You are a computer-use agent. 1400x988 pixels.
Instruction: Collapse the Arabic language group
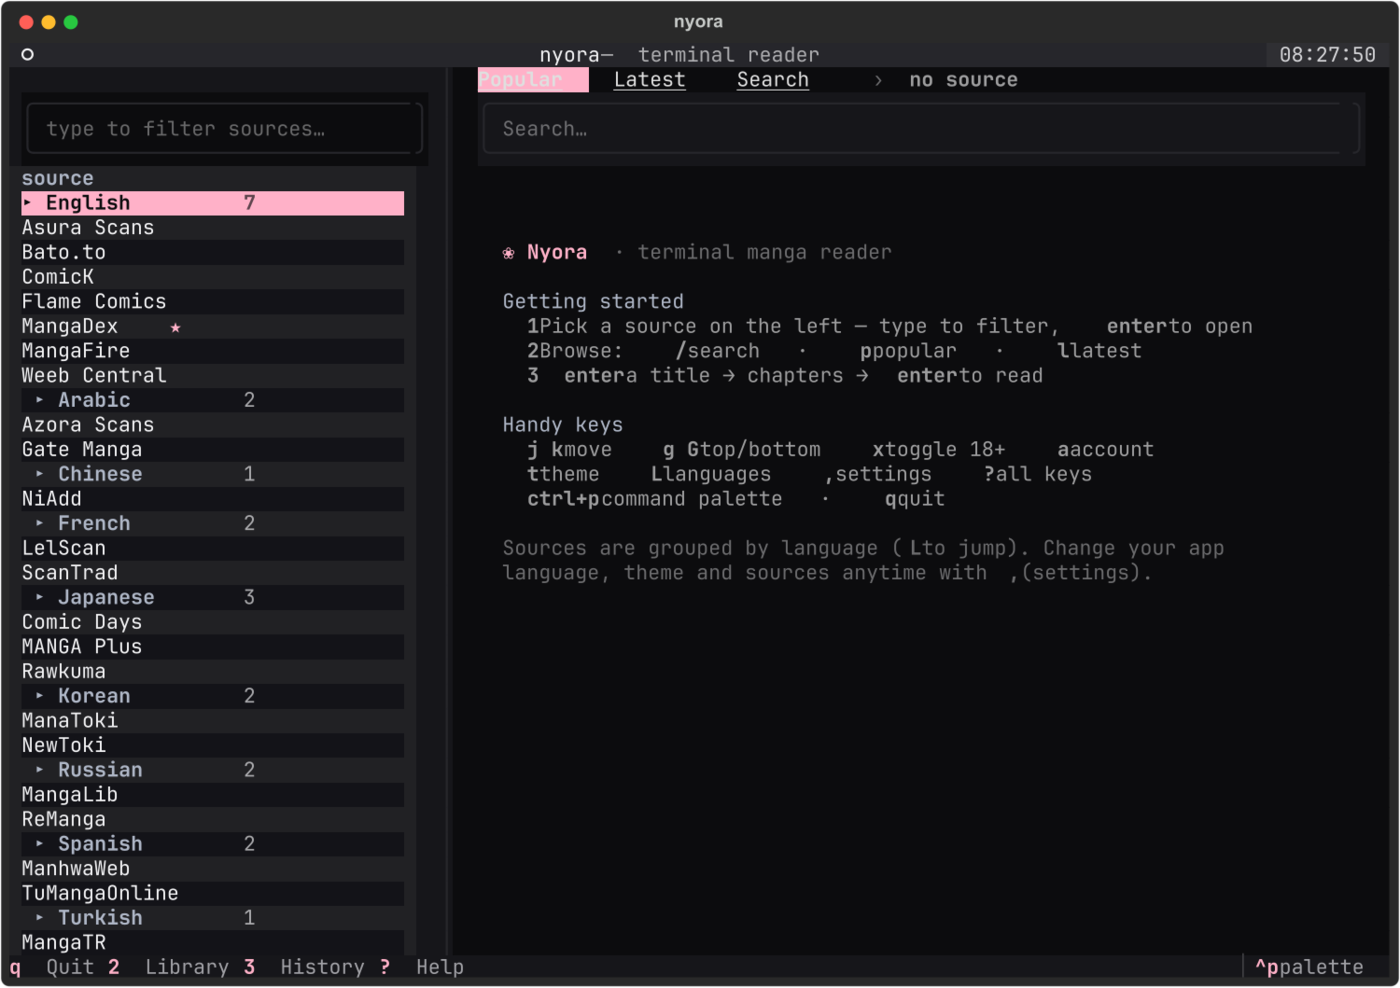coord(213,400)
